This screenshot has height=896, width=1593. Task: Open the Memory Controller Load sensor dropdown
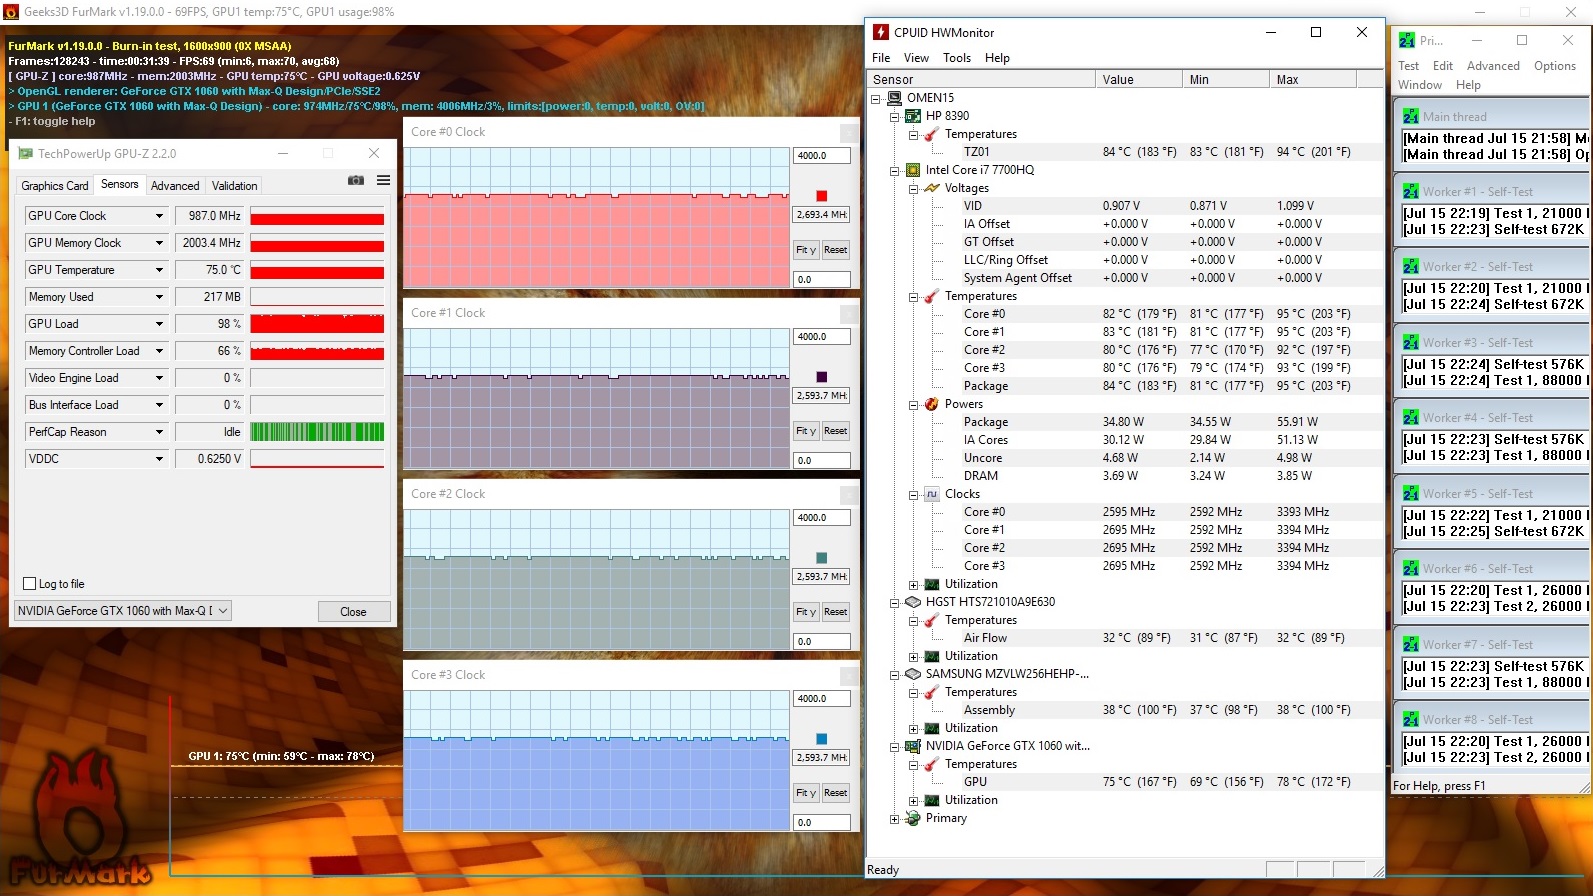pos(159,351)
